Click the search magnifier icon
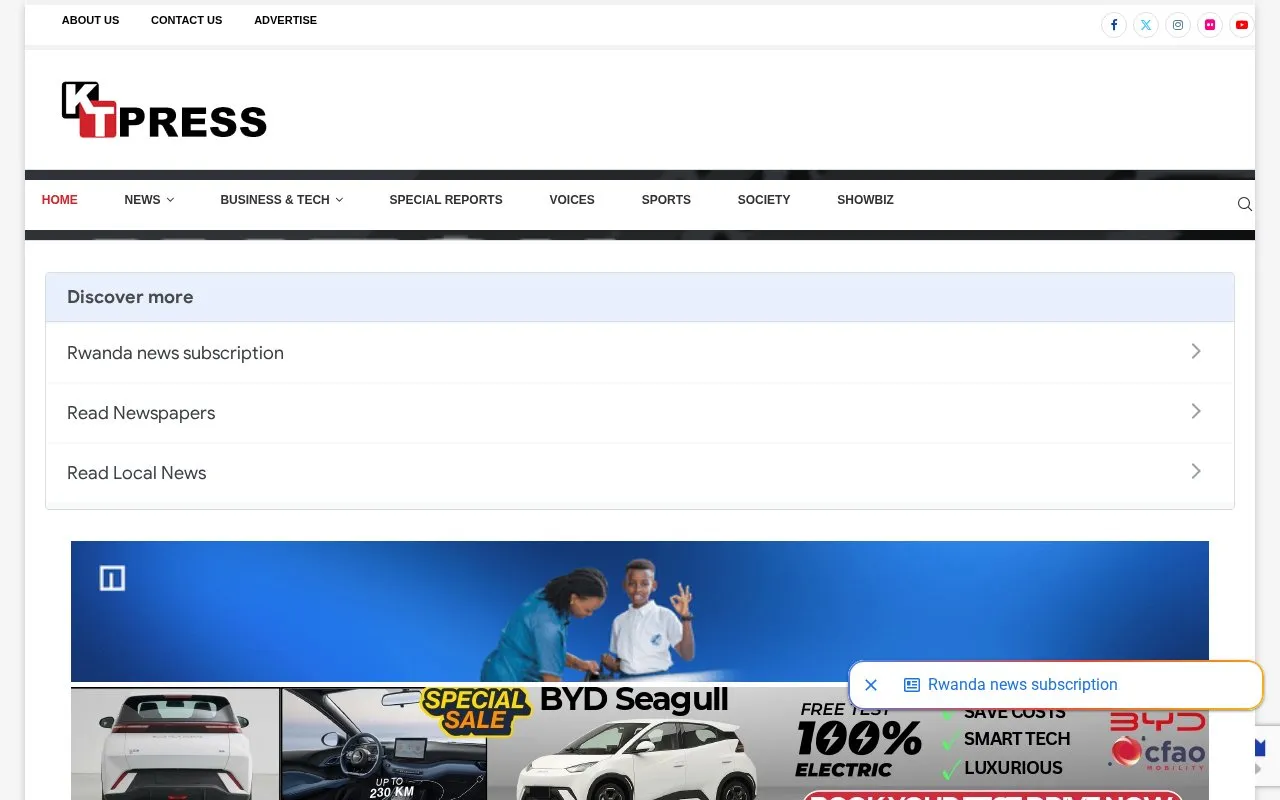The image size is (1280, 800). [1245, 204]
